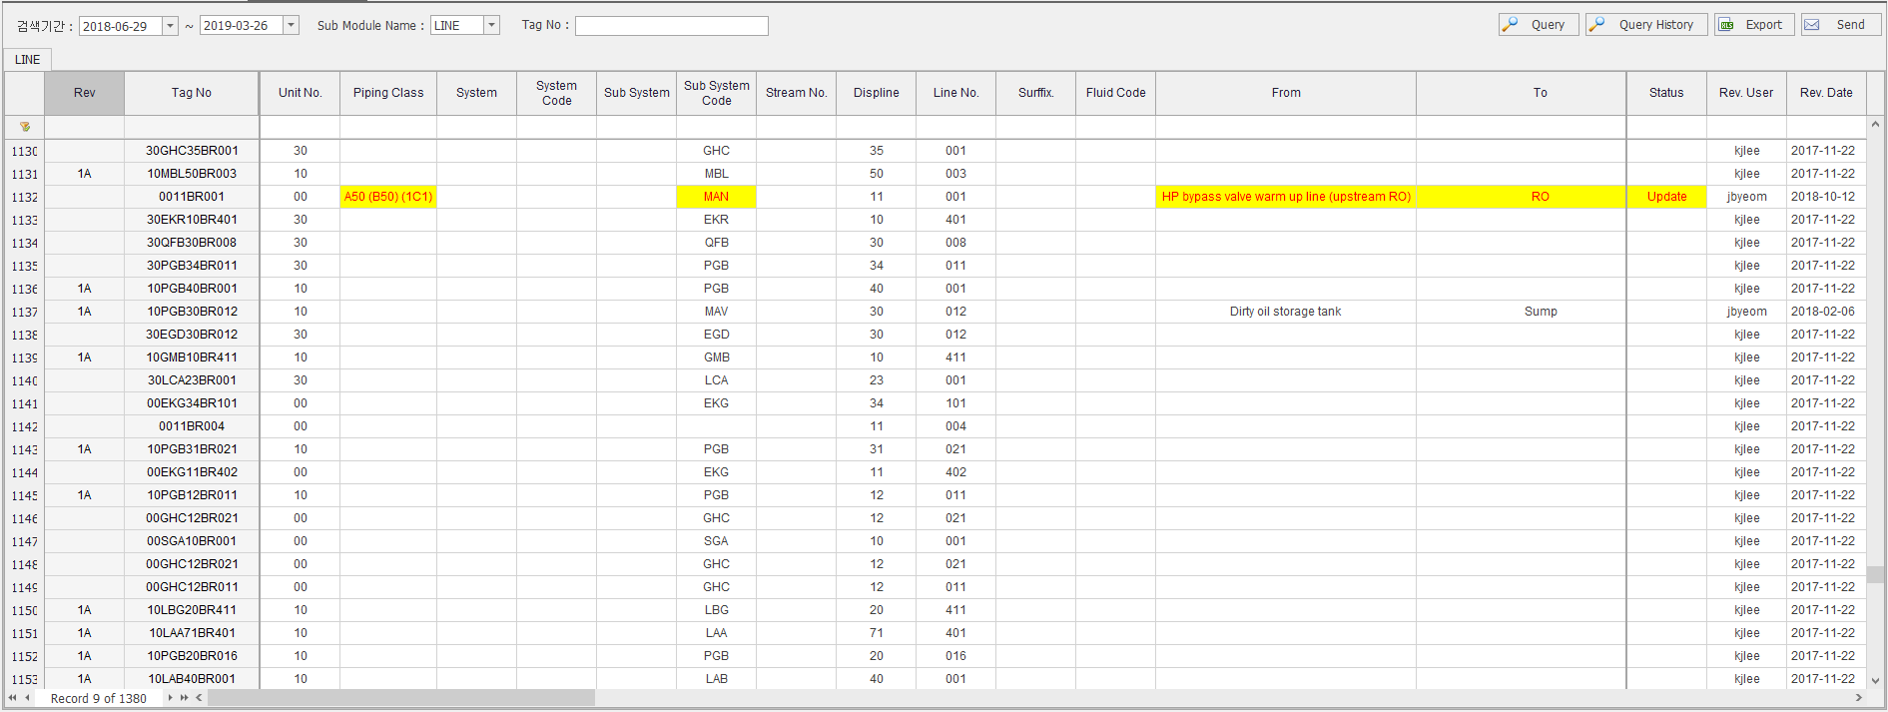Select the row with tag 10PGB30BR012
Viewport: 1888px width, 712px height.
(x=192, y=312)
